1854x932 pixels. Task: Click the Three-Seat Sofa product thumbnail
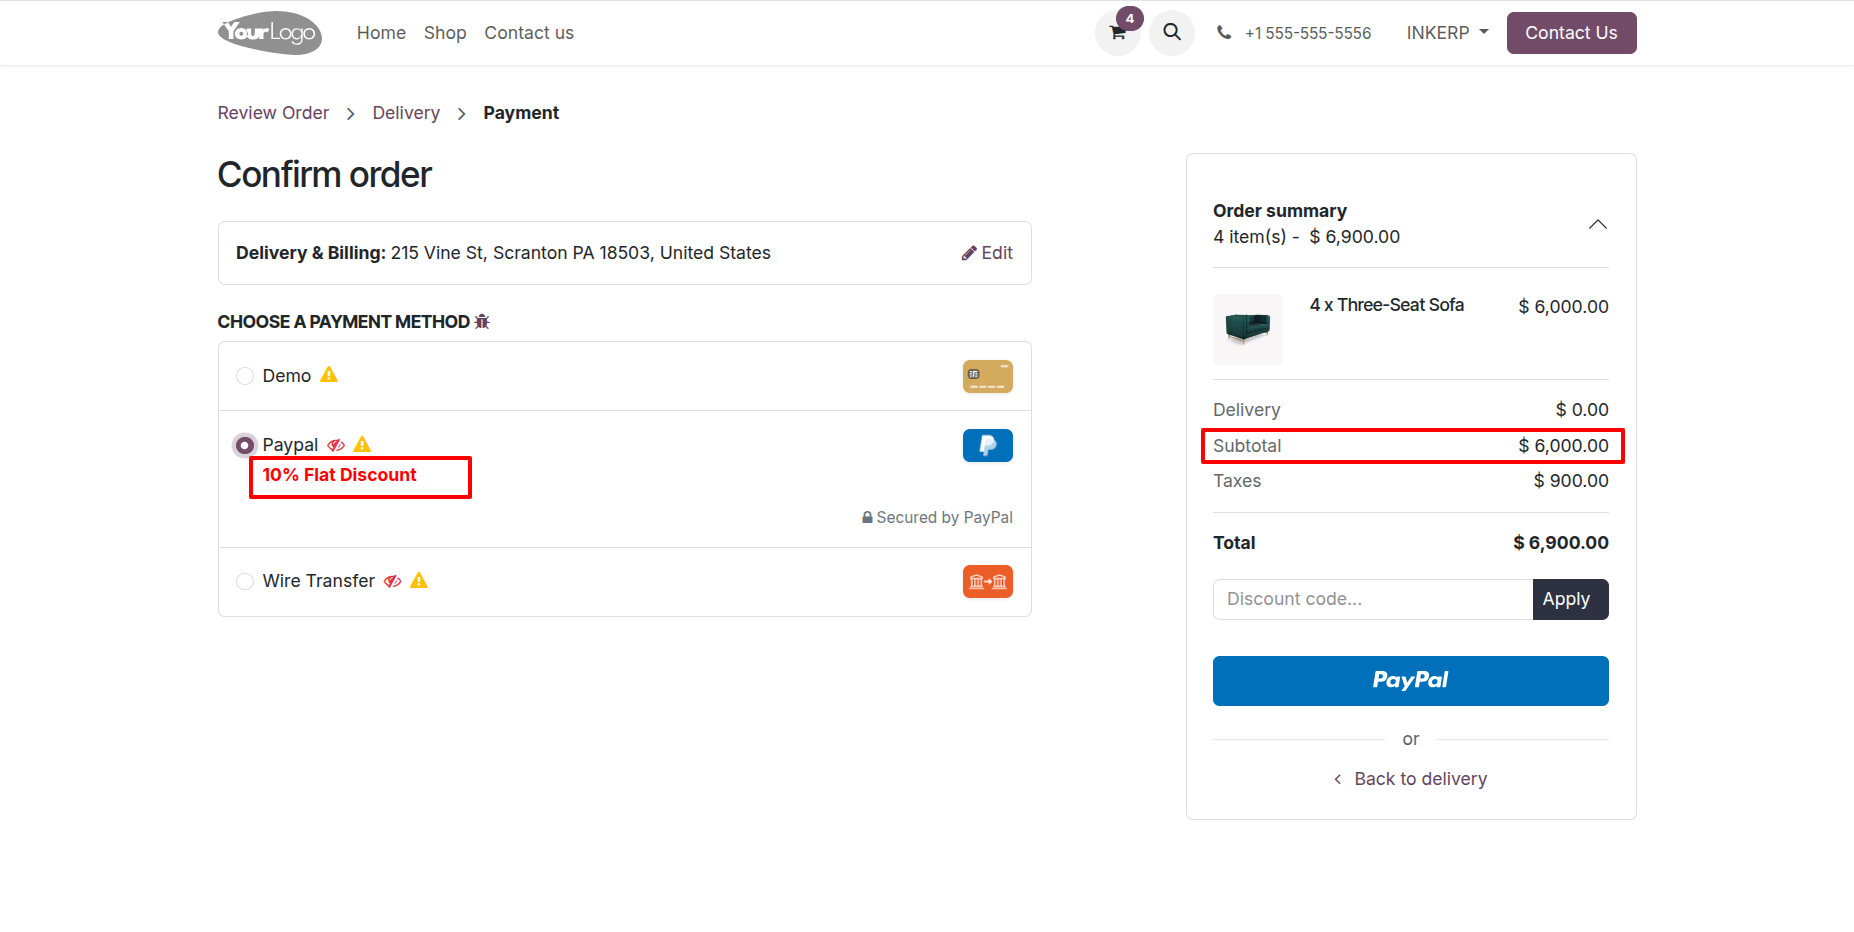[1248, 329]
